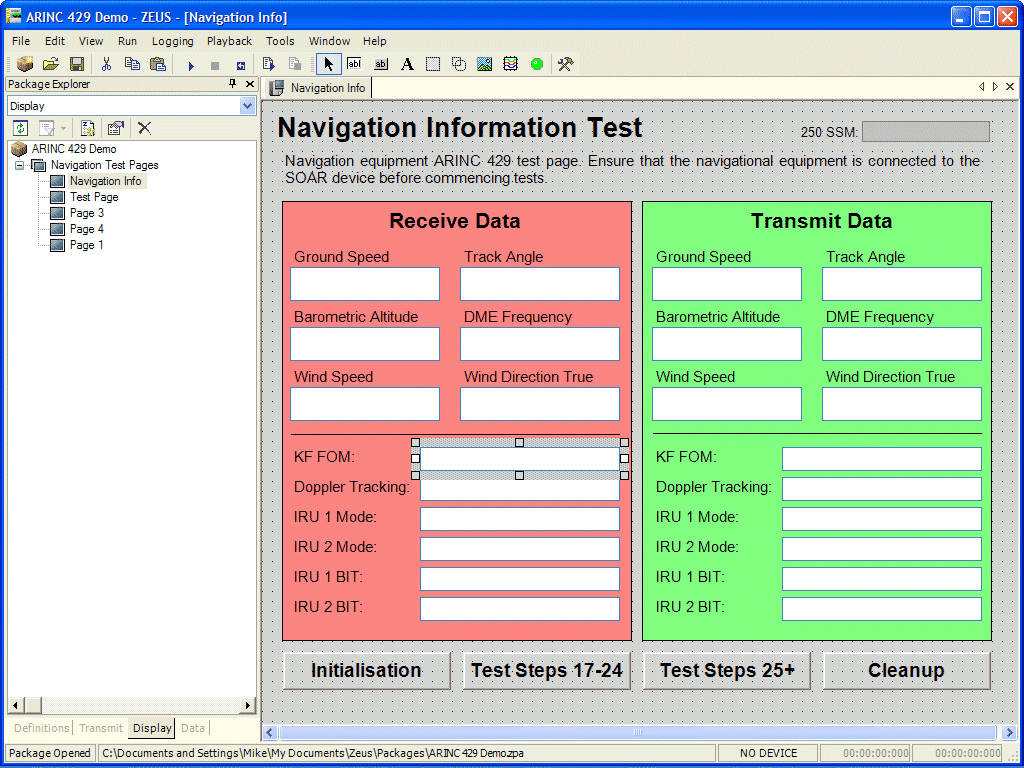Select the landscape picture image tool
1024x768 pixels.
(x=485, y=64)
